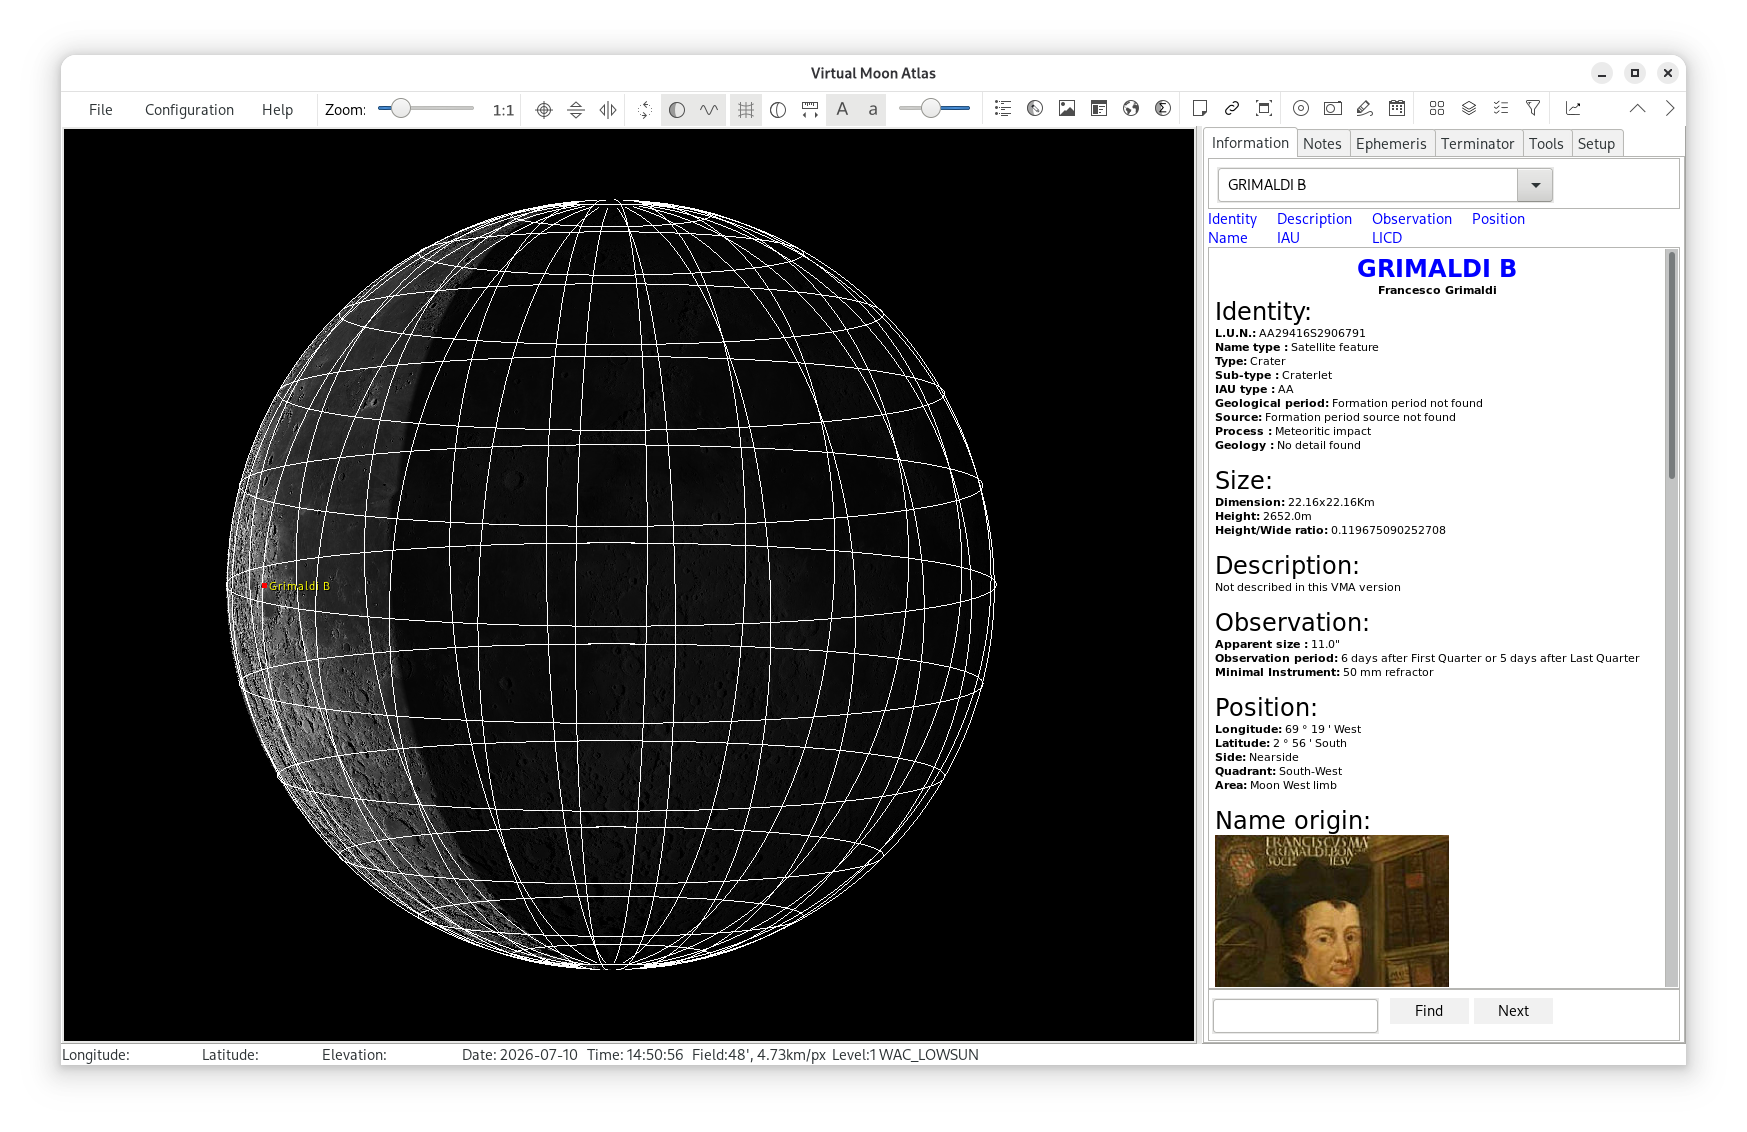The image size is (1747, 1132).
Task: Click the globe with pencil icon
Action: pos(1035,108)
